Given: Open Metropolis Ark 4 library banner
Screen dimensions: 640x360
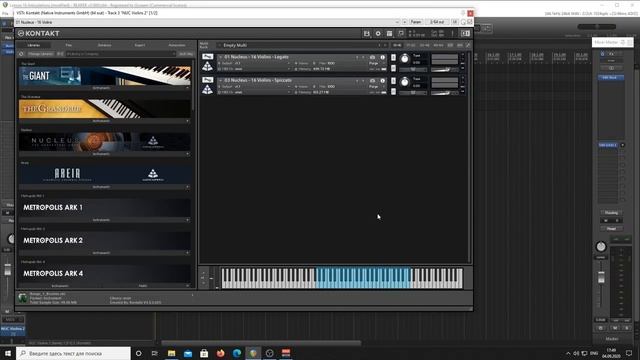Looking at the screenshot, I should 105,273.
